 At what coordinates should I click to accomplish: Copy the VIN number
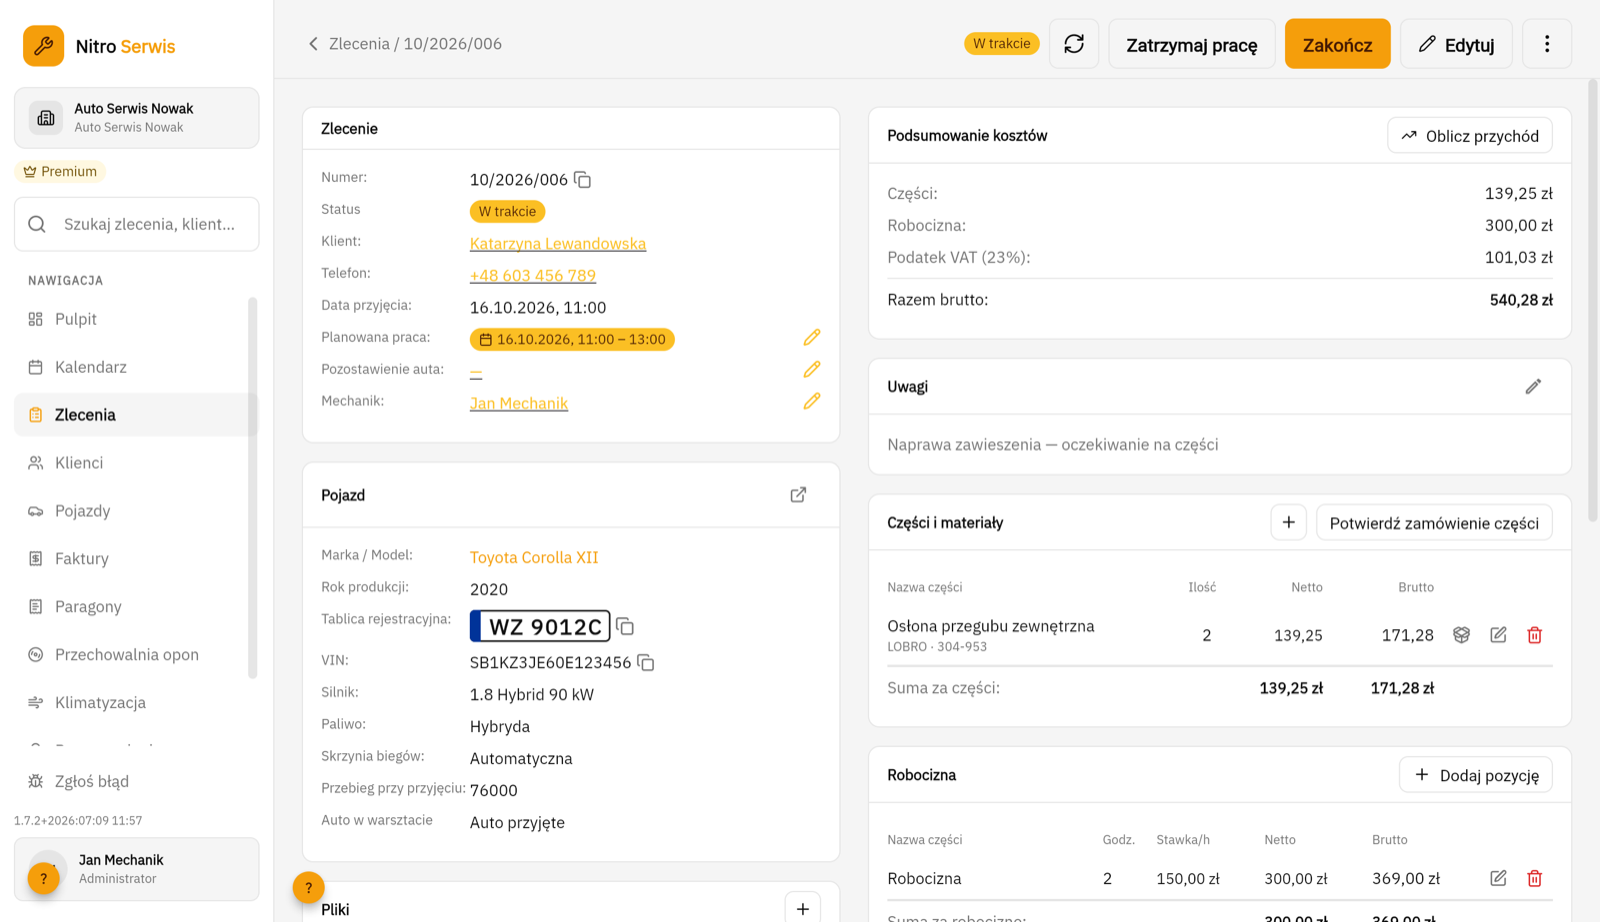(x=646, y=663)
